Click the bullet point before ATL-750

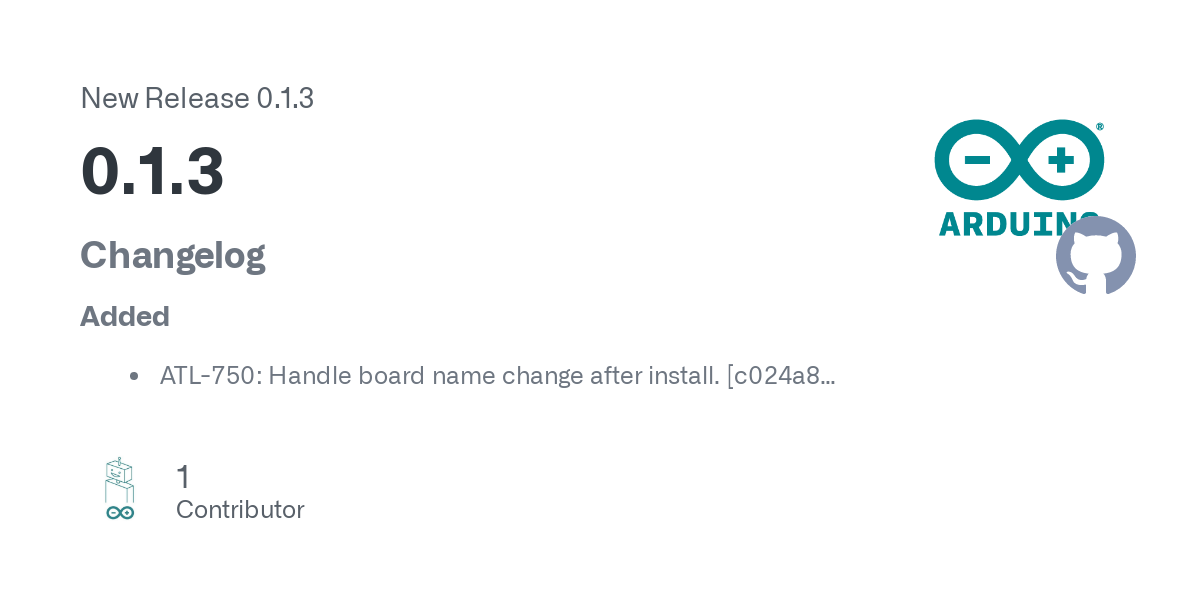(133, 377)
